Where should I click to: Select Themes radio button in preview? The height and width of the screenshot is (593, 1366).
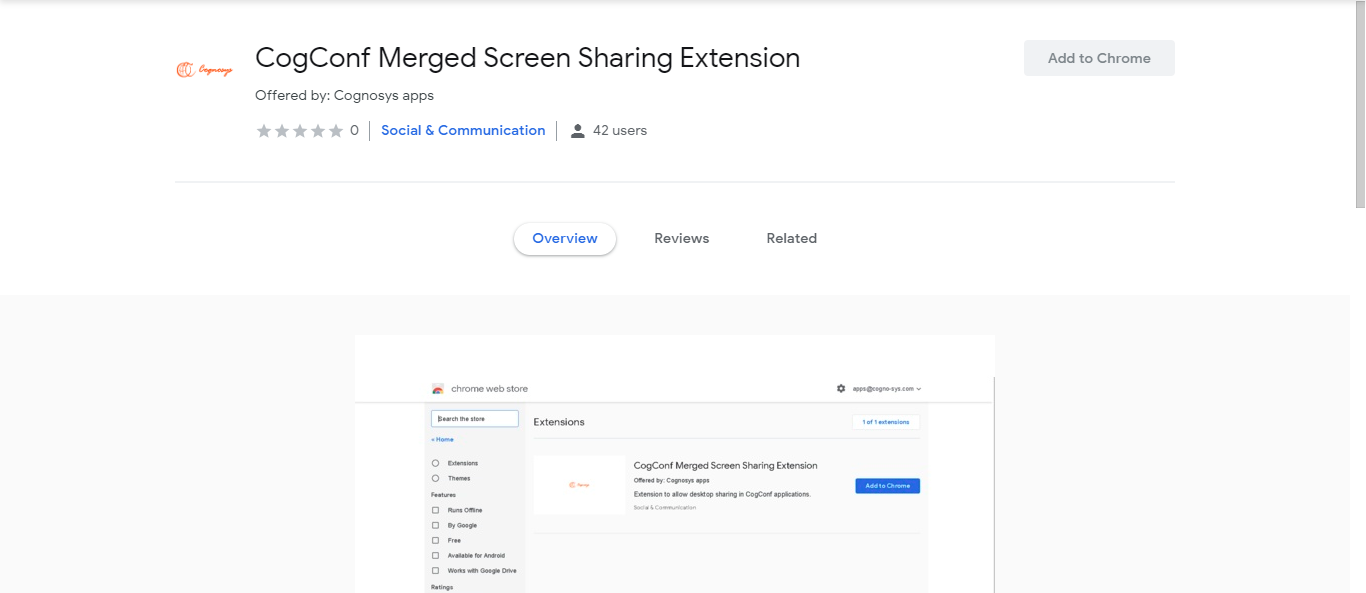click(x=435, y=478)
